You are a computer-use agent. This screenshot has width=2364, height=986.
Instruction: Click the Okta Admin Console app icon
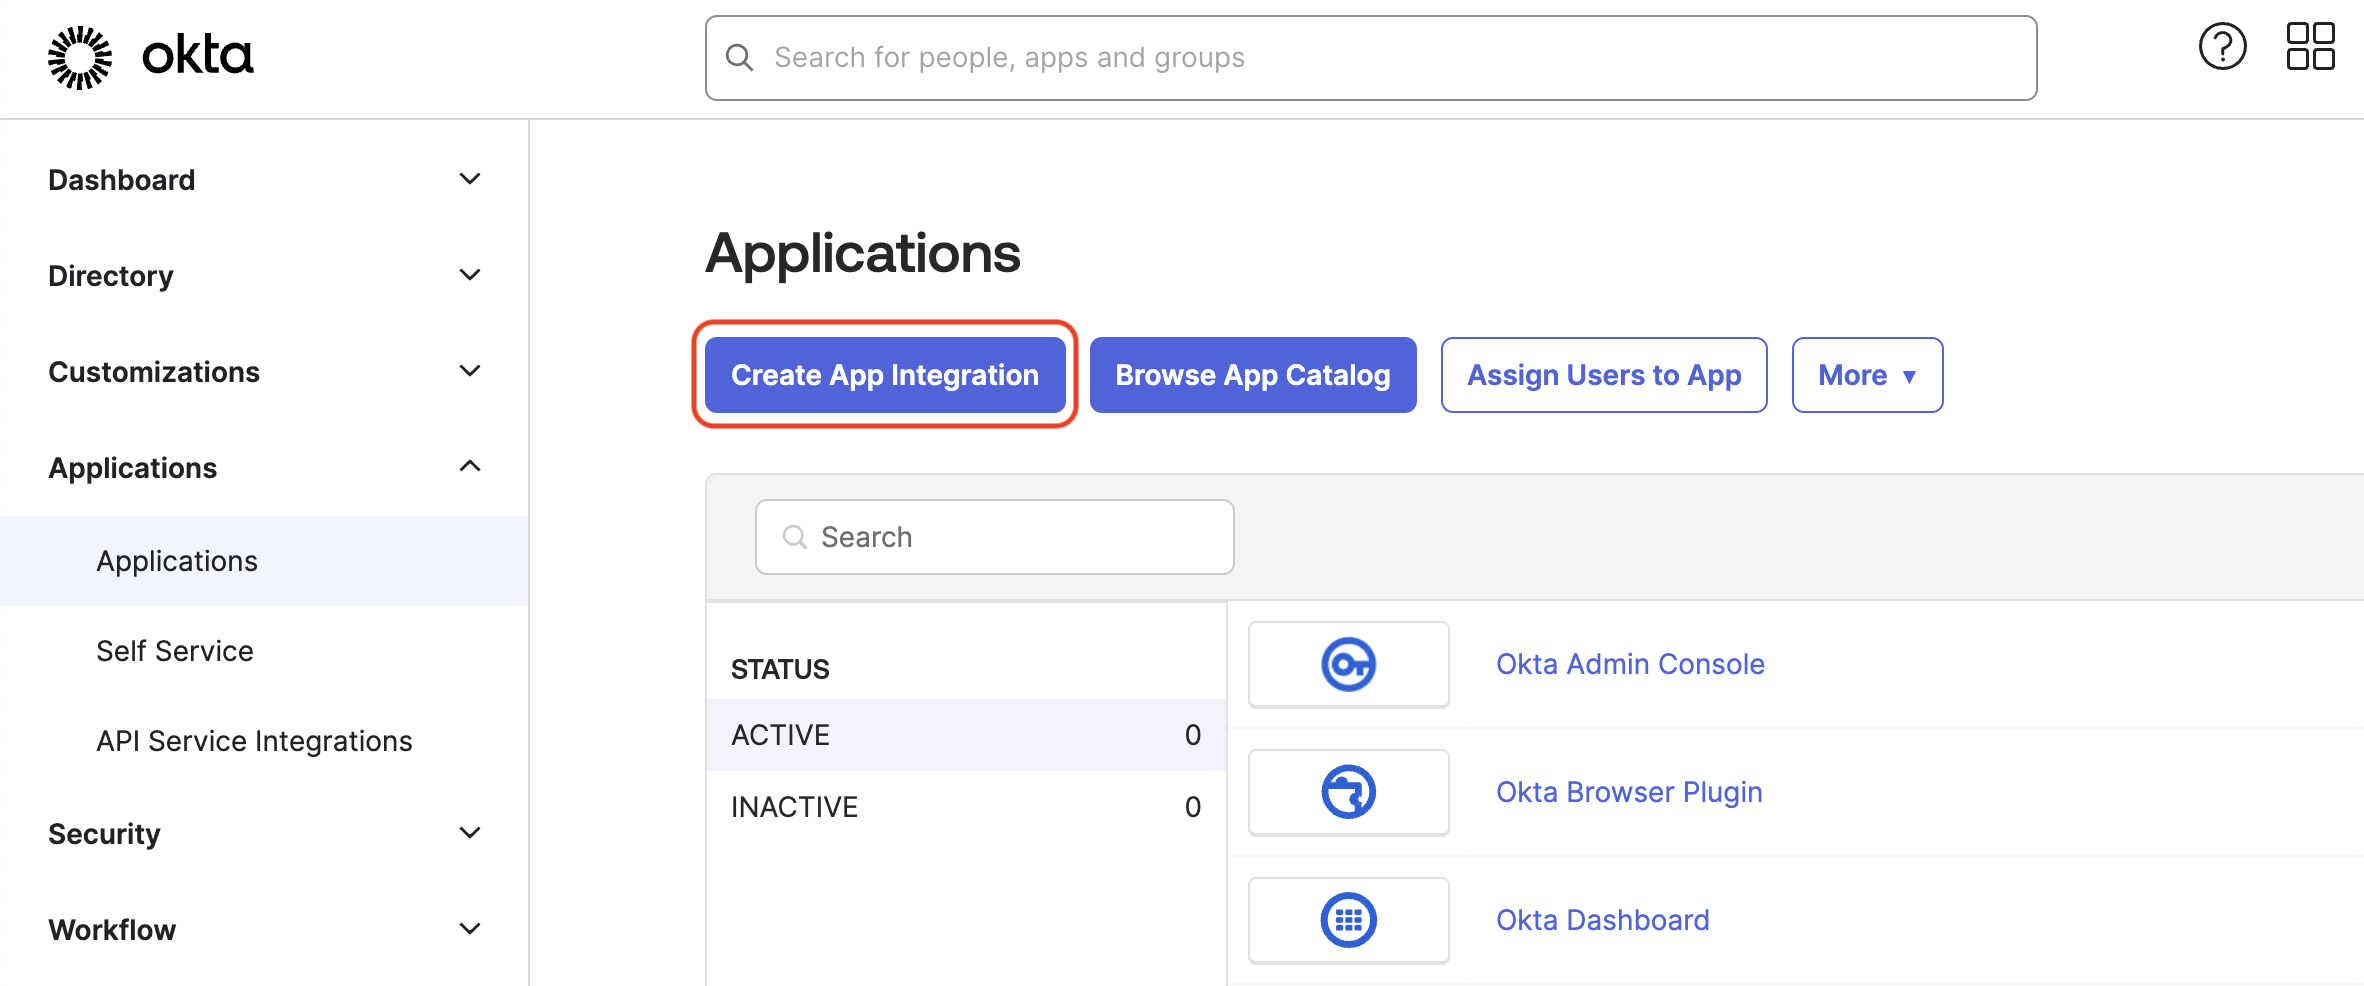point(1348,663)
